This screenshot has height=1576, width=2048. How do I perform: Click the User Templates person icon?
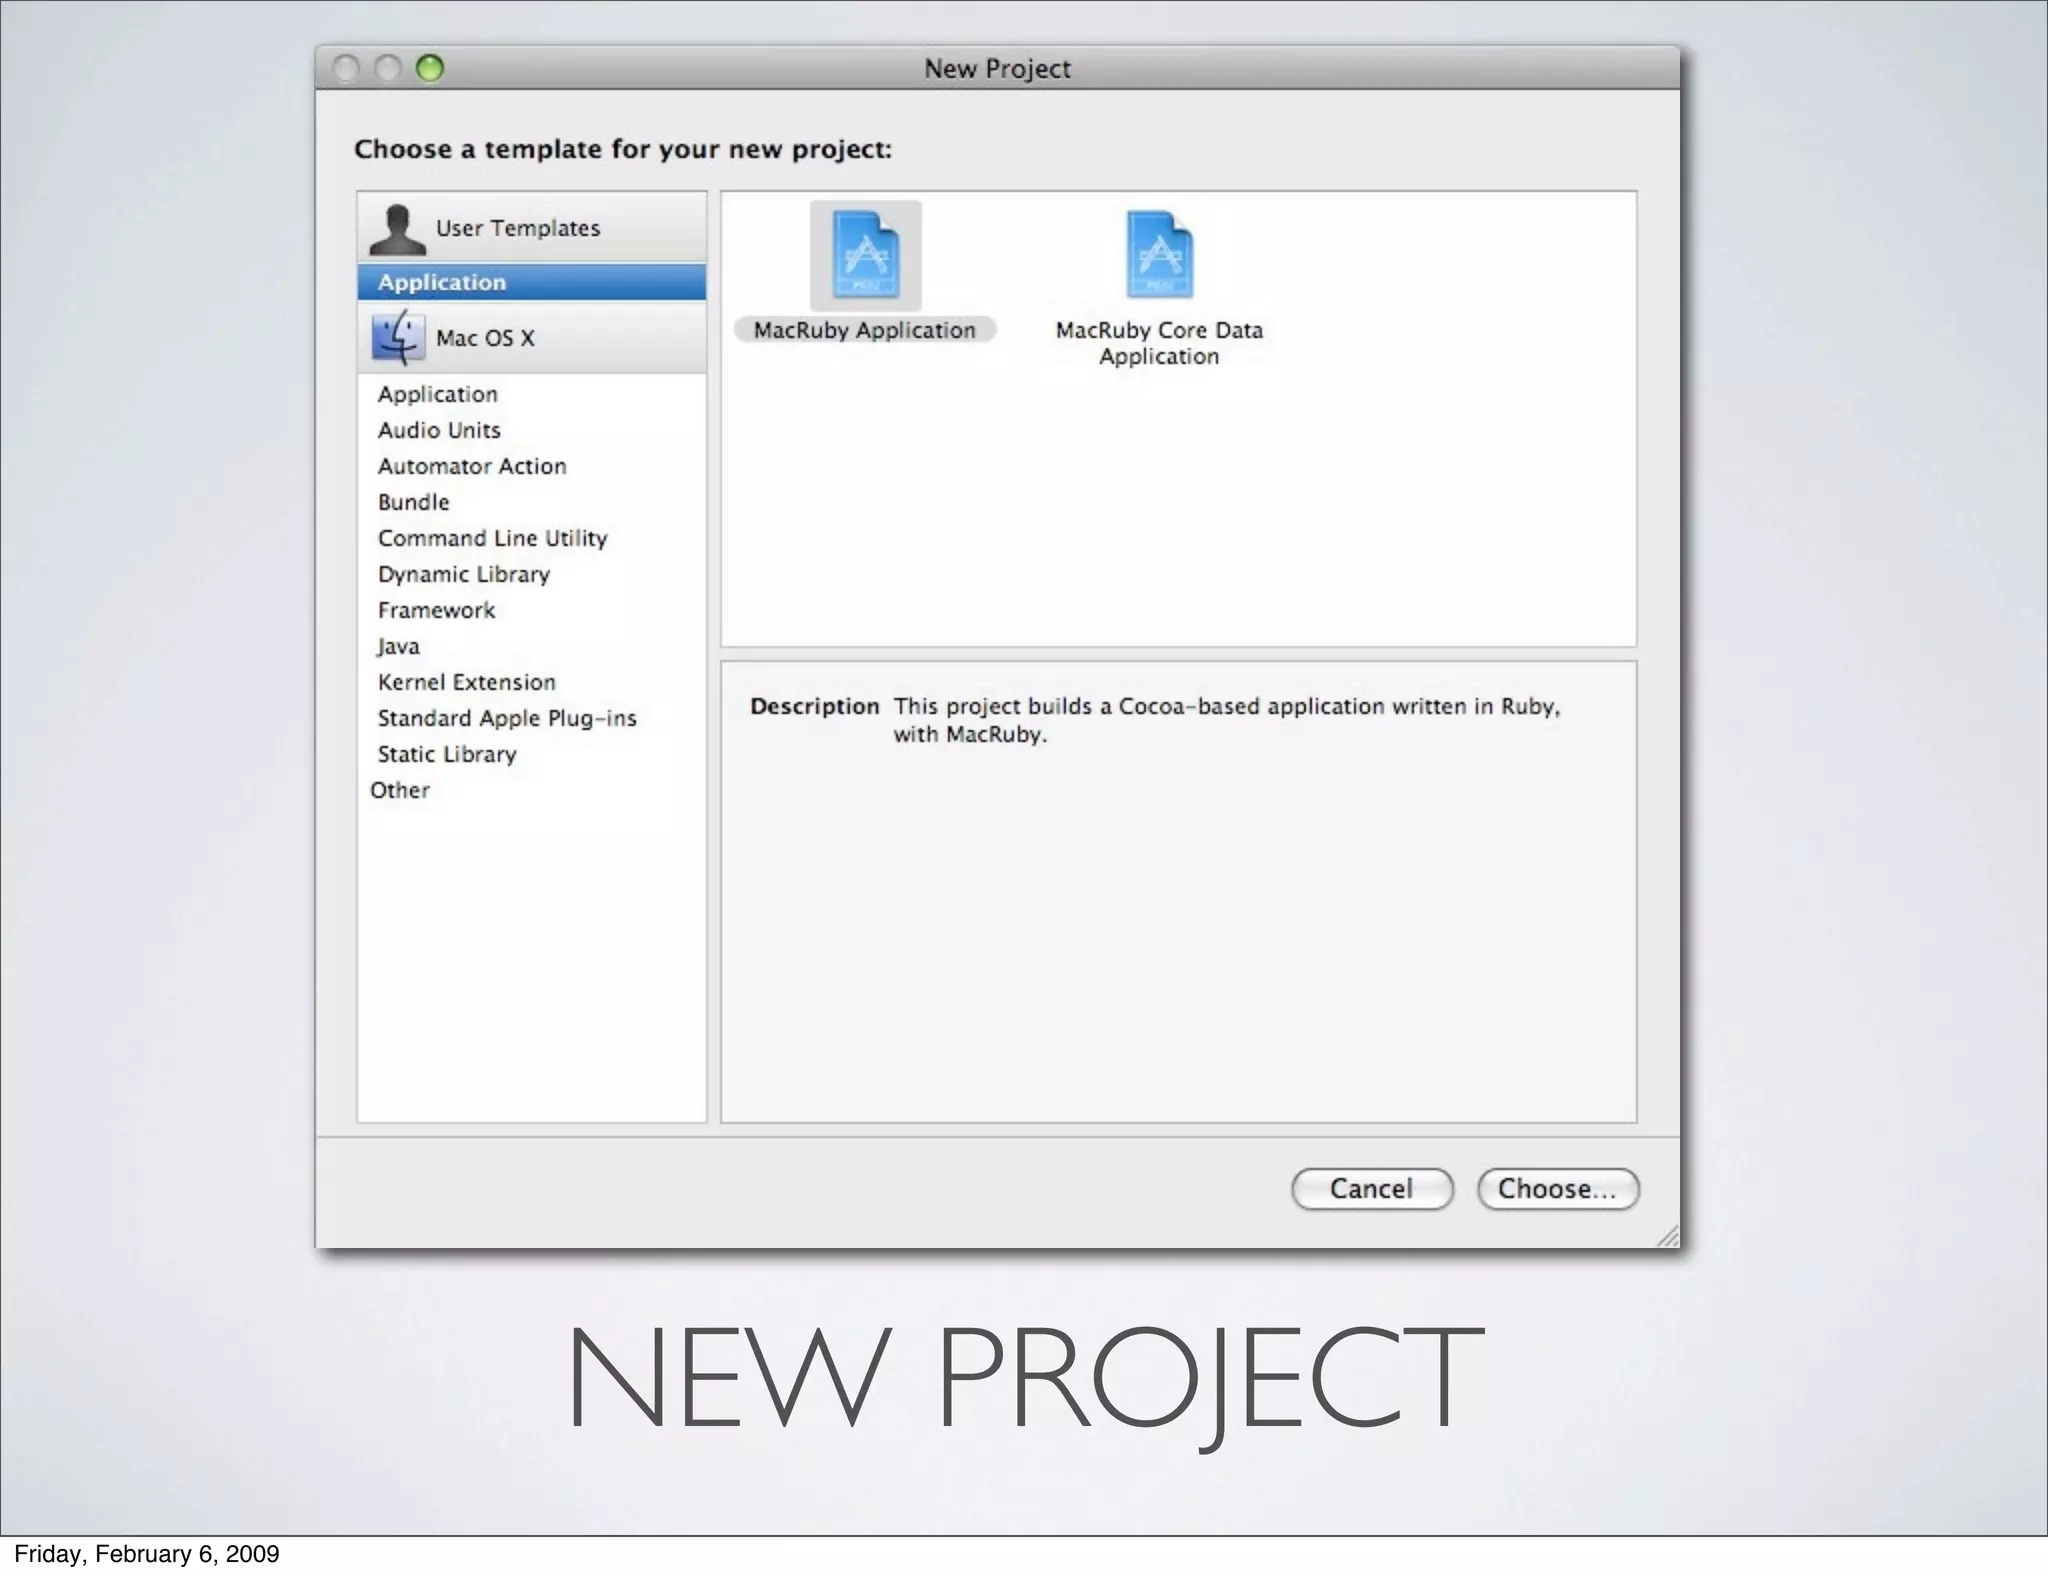click(397, 229)
